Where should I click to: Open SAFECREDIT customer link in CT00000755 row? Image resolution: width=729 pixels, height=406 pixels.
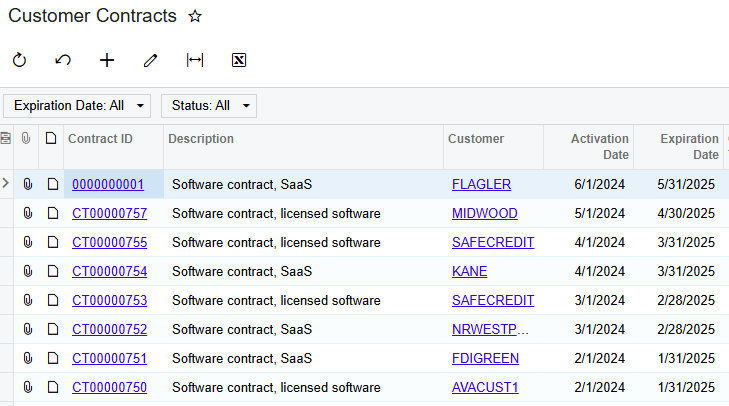coord(493,242)
